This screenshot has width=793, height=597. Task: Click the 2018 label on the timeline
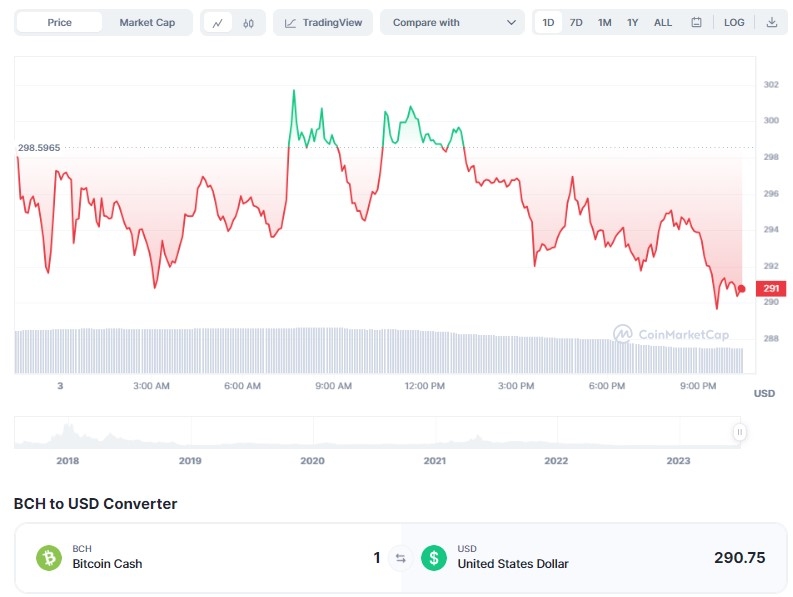[x=68, y=461]
